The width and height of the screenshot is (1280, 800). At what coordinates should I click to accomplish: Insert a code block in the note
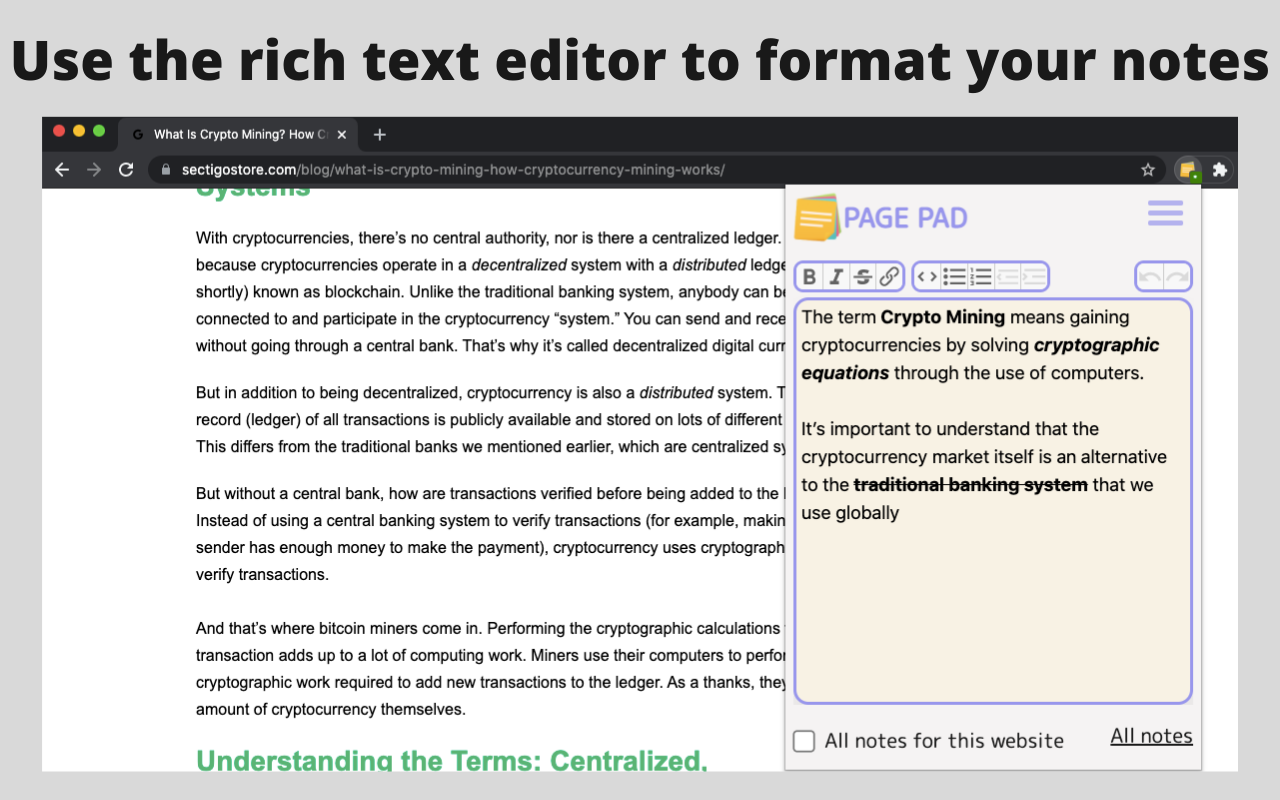pos(928,277)
